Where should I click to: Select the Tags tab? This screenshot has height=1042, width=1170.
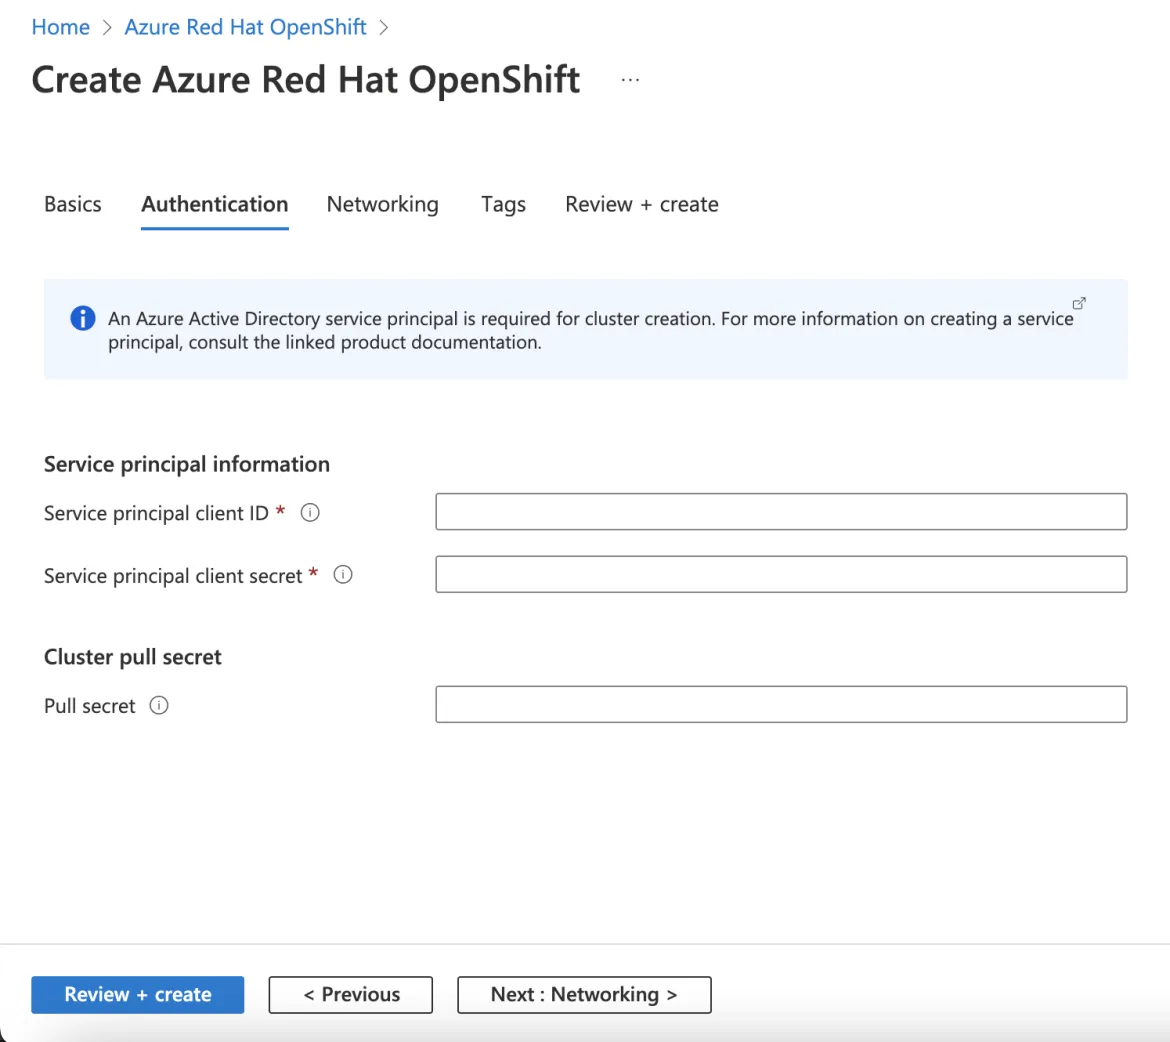503,204
